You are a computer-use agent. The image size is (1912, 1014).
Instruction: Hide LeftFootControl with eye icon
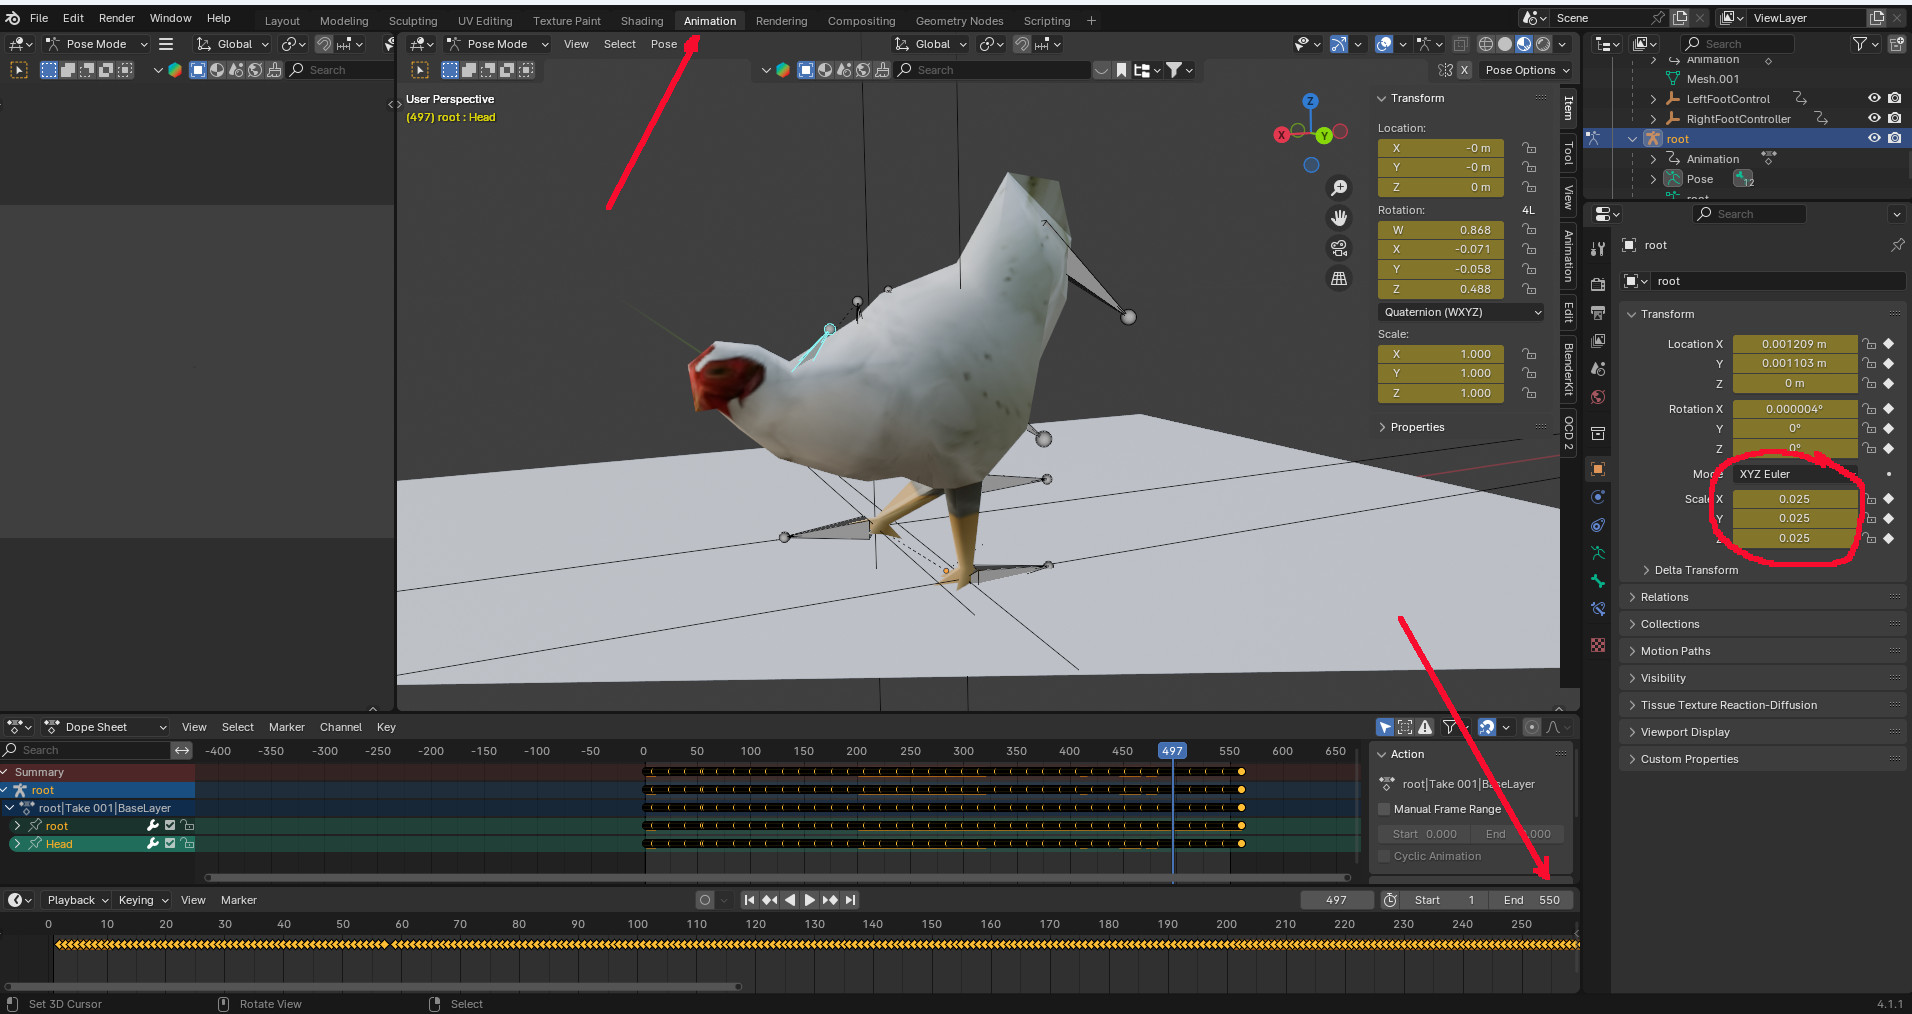tap(1874, 99)
